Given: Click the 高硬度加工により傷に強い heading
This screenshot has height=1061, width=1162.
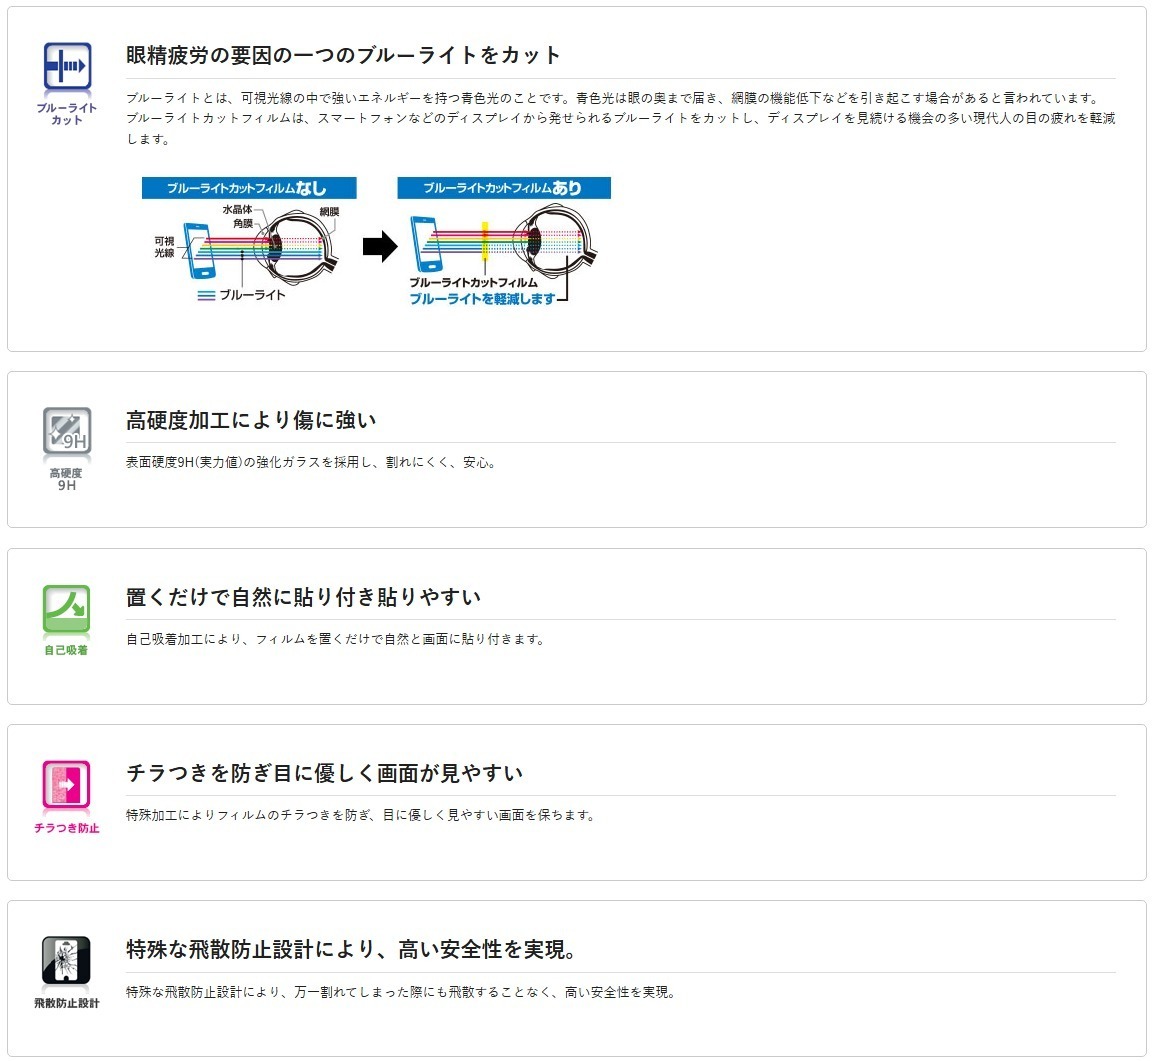Looking at the screenshot, I should point(250,420).
